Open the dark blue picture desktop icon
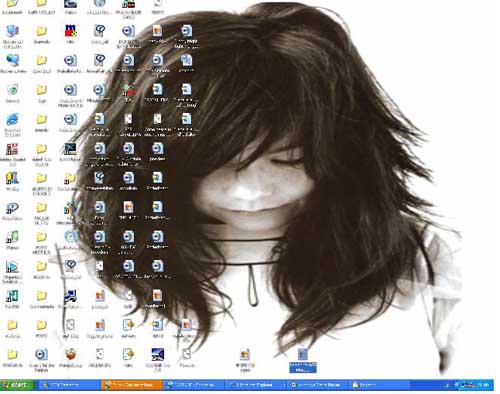 click(x=157, y=354)
